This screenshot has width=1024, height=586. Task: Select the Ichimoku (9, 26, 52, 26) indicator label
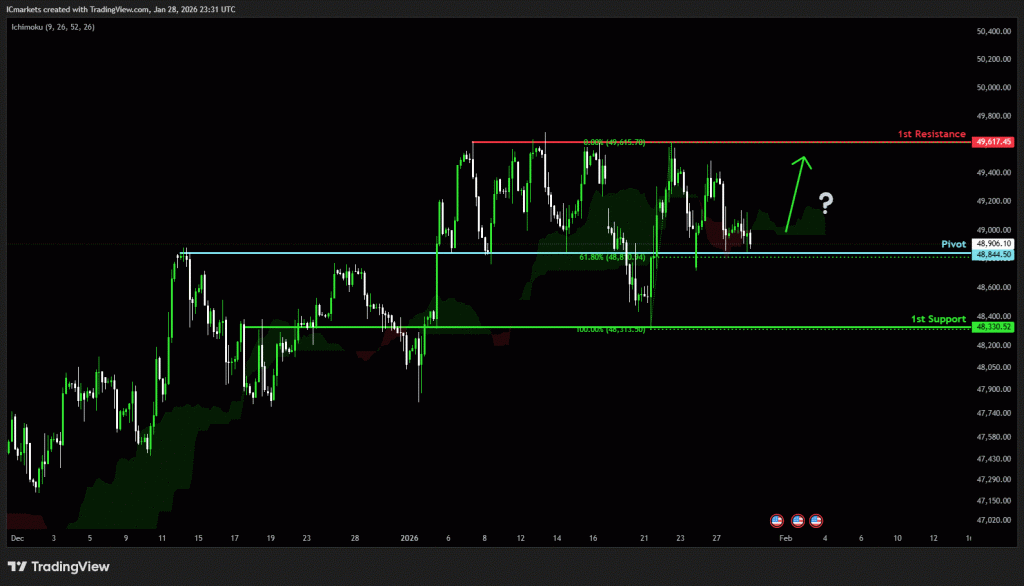tap(52, 28)
